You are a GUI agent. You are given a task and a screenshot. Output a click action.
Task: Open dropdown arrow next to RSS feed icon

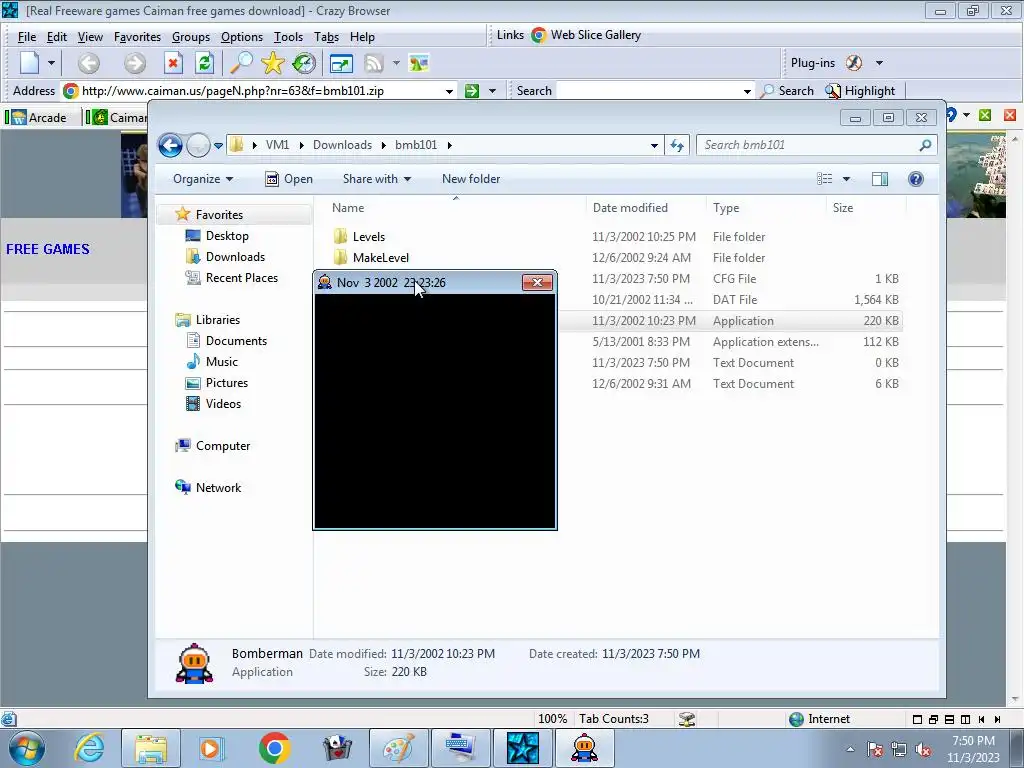tap(396, 63)
